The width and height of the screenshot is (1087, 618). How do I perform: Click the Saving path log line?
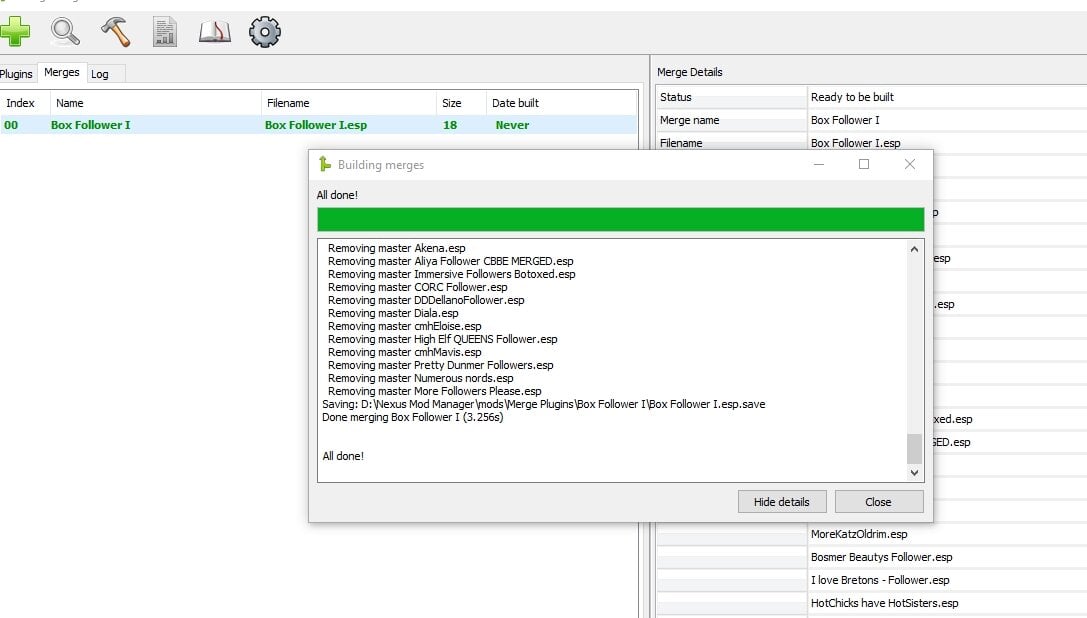544,404
